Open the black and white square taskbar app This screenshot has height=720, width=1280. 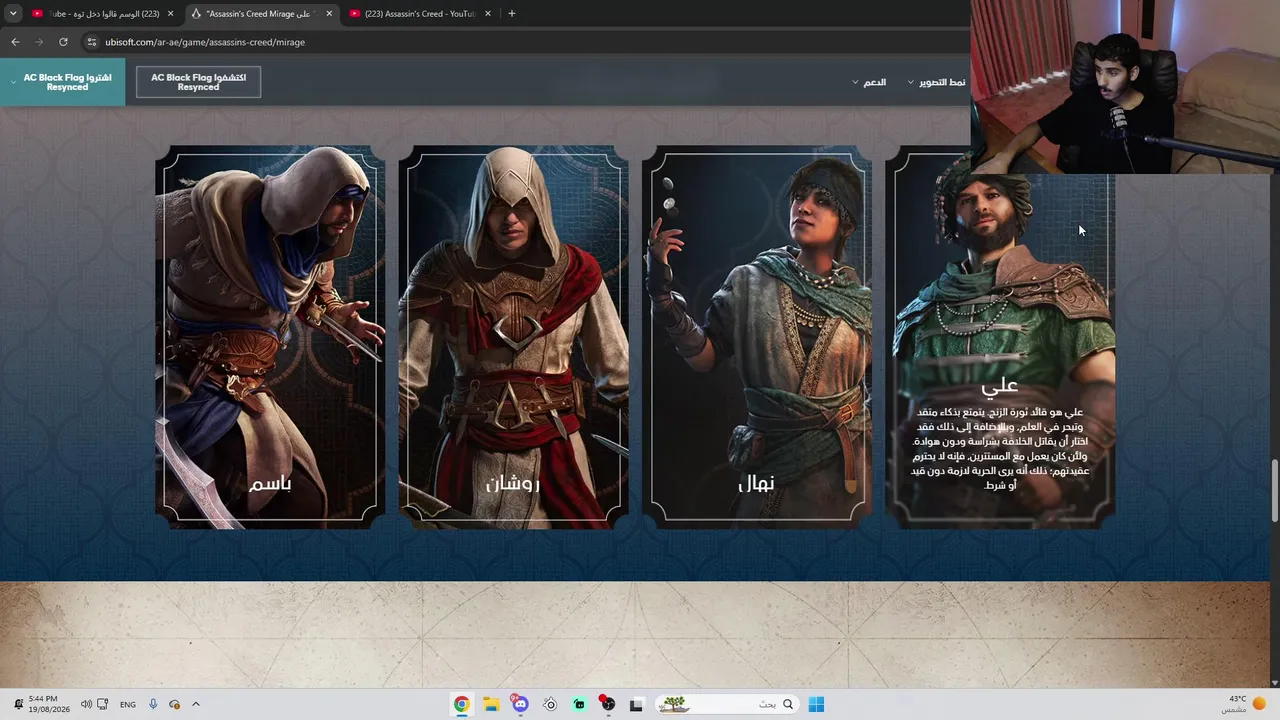(636, 704)
